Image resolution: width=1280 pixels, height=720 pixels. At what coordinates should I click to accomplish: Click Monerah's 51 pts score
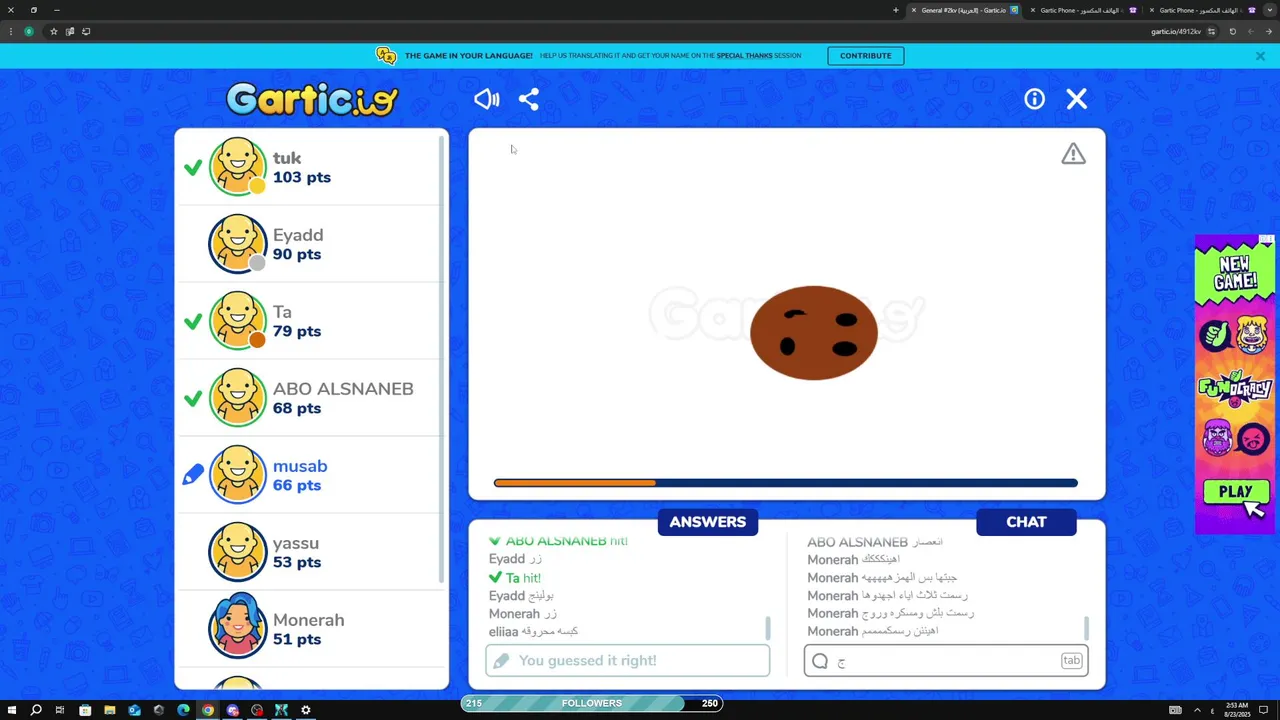[x=297, y=639]
